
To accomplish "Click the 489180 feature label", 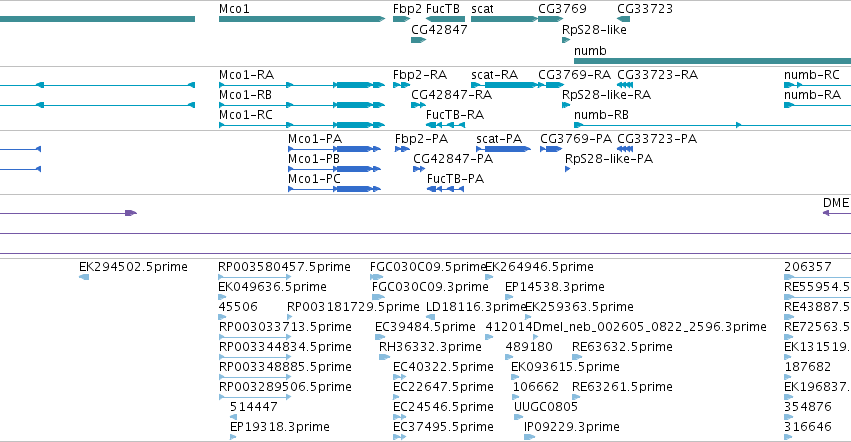I will tap(529, 347).
